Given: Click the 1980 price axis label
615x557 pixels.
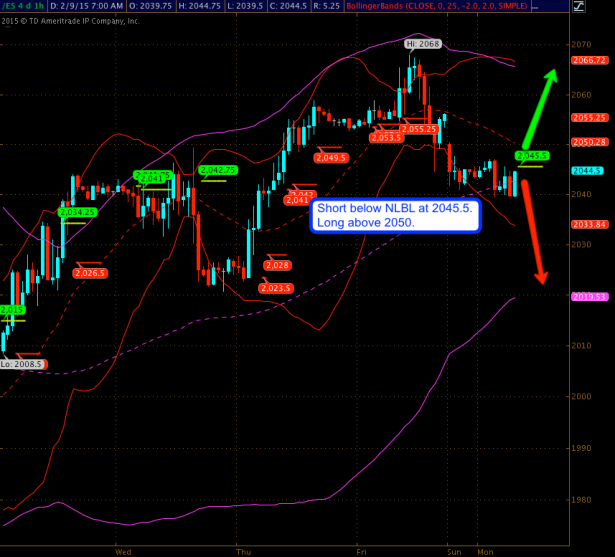Looking at the screenshot, I should pos(581,500).
